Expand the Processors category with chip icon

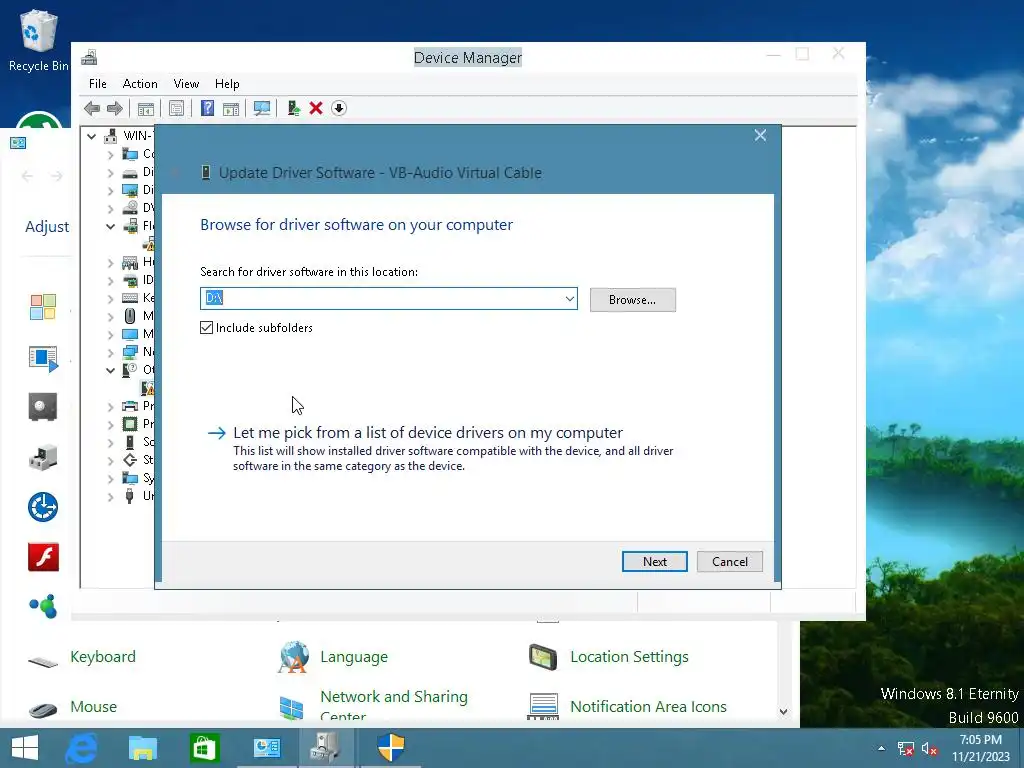[110, 424]
